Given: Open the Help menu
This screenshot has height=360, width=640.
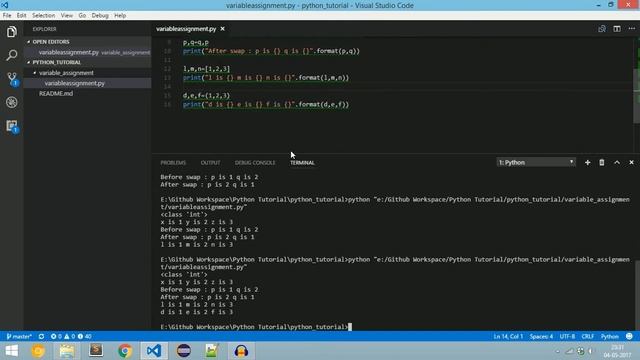Looking at the screenshot, I should tap(120, 16).
